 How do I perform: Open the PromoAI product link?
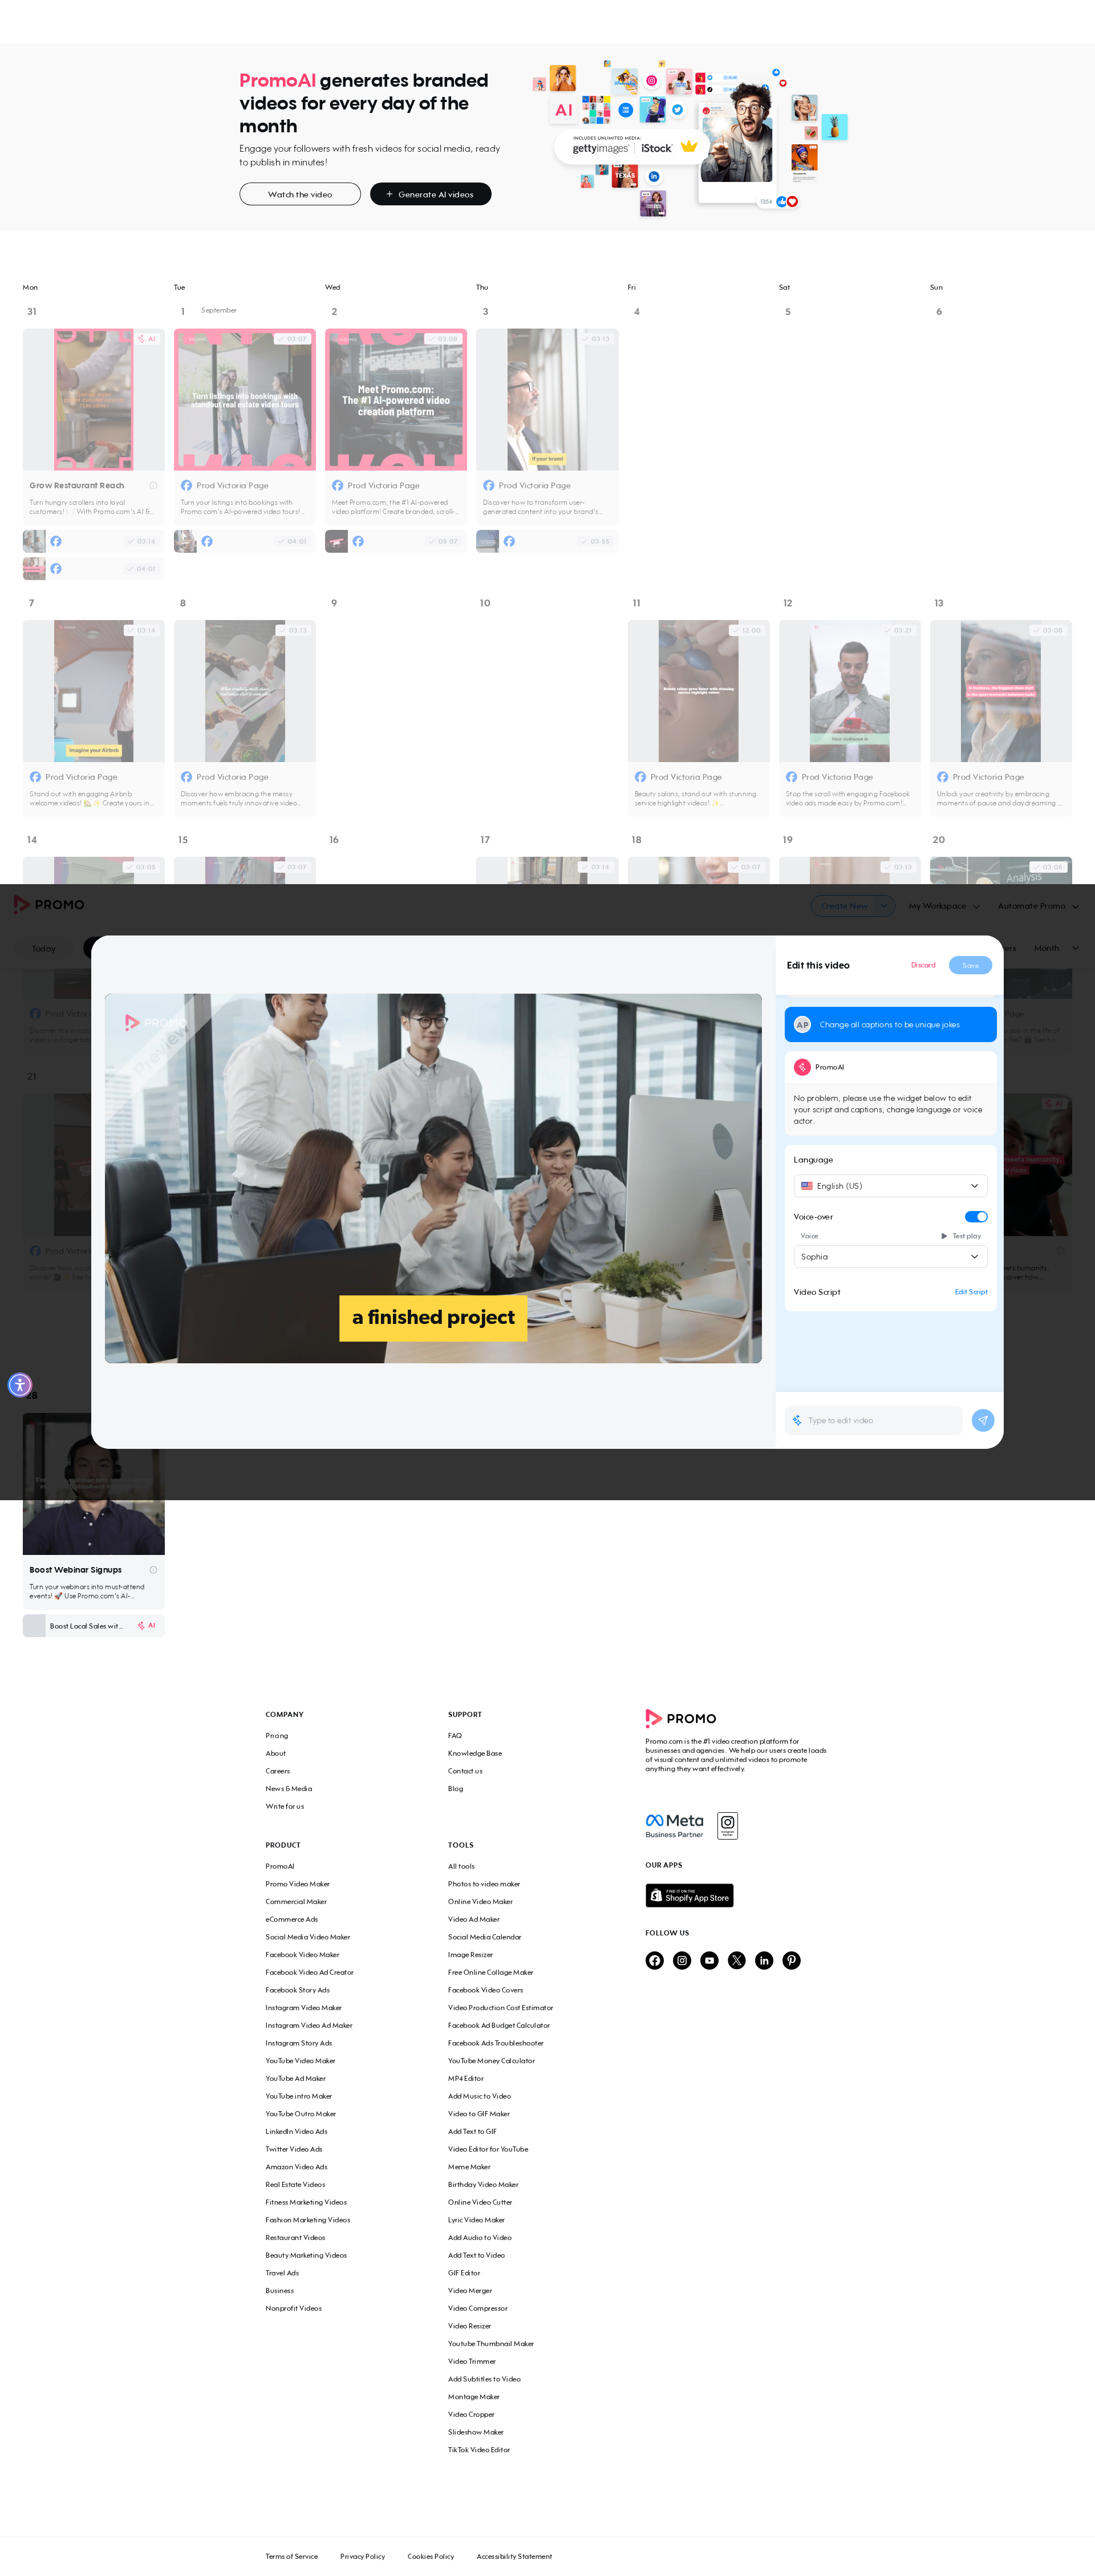click(x=280, y=1867)
